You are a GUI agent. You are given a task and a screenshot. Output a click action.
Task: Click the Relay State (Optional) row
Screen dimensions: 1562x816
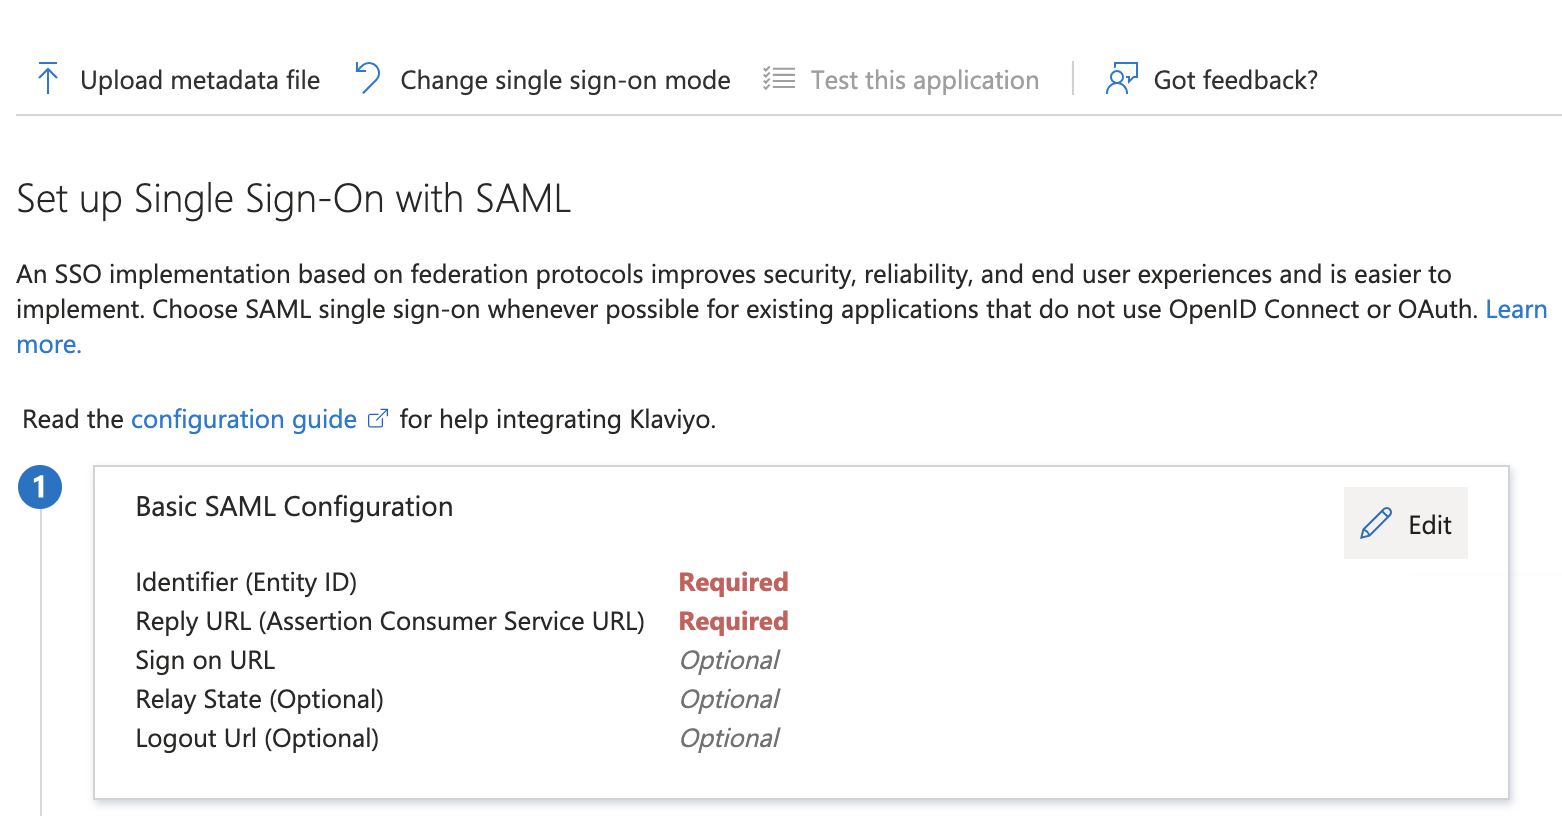pyautogui.click(x=259, y=698)
